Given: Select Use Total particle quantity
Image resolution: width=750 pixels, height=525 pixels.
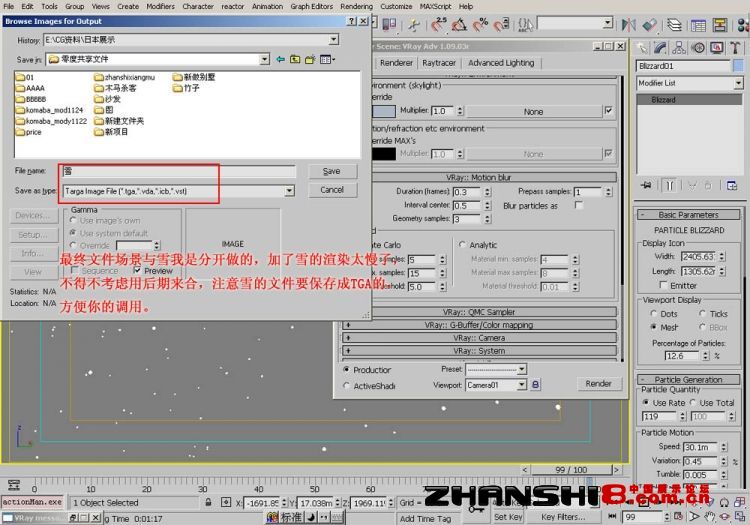Looking at the screenshot, I should [693, 402].
